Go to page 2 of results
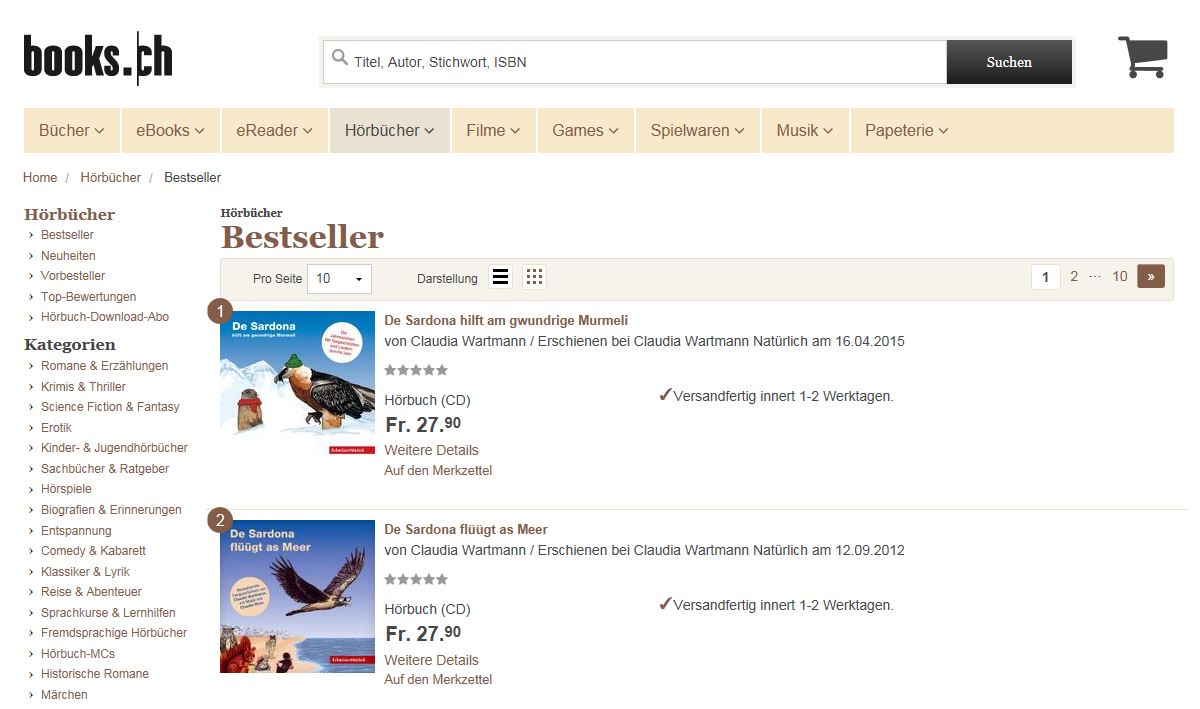The width and height of the screenshot is (1200, 709). [1074, 277]
